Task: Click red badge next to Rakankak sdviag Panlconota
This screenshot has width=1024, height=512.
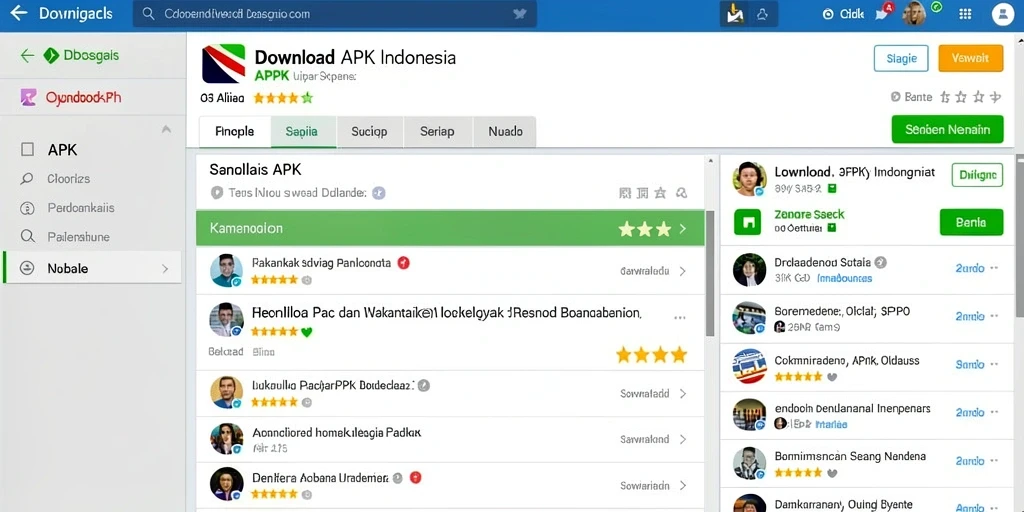Action: coord(404,263)
